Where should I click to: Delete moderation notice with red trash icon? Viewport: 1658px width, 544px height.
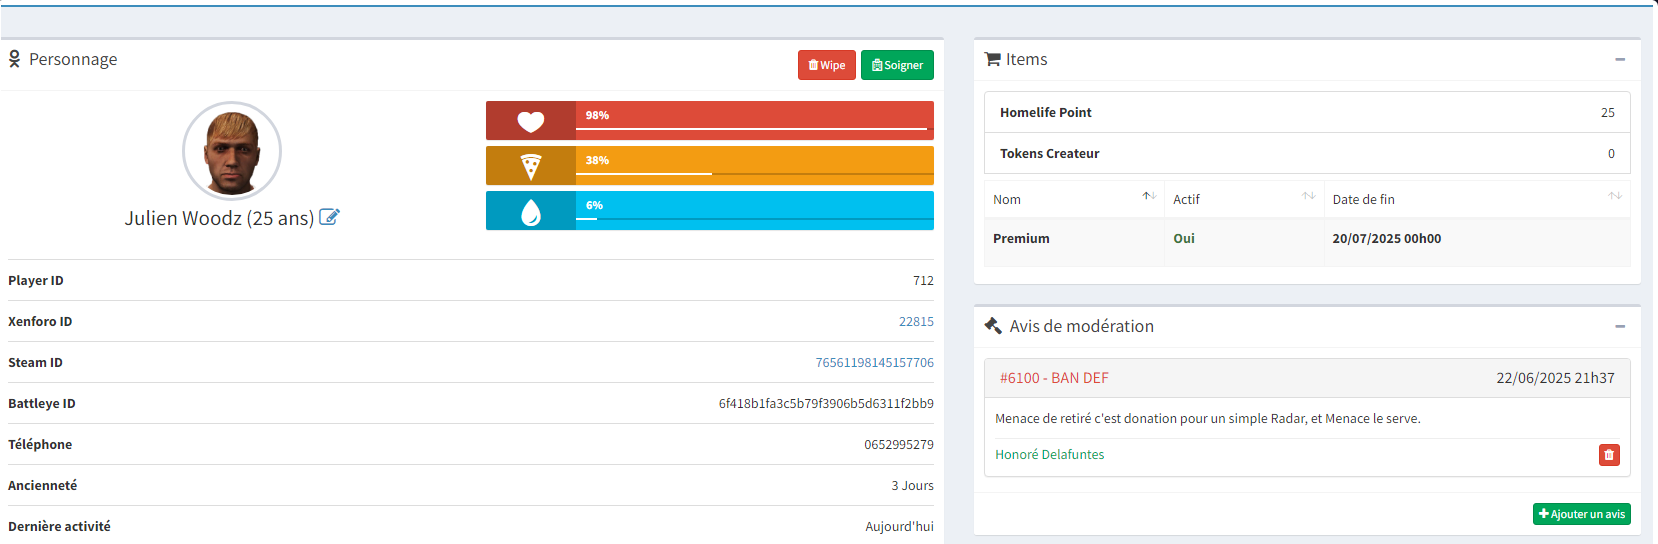(x=1608, y=455)
